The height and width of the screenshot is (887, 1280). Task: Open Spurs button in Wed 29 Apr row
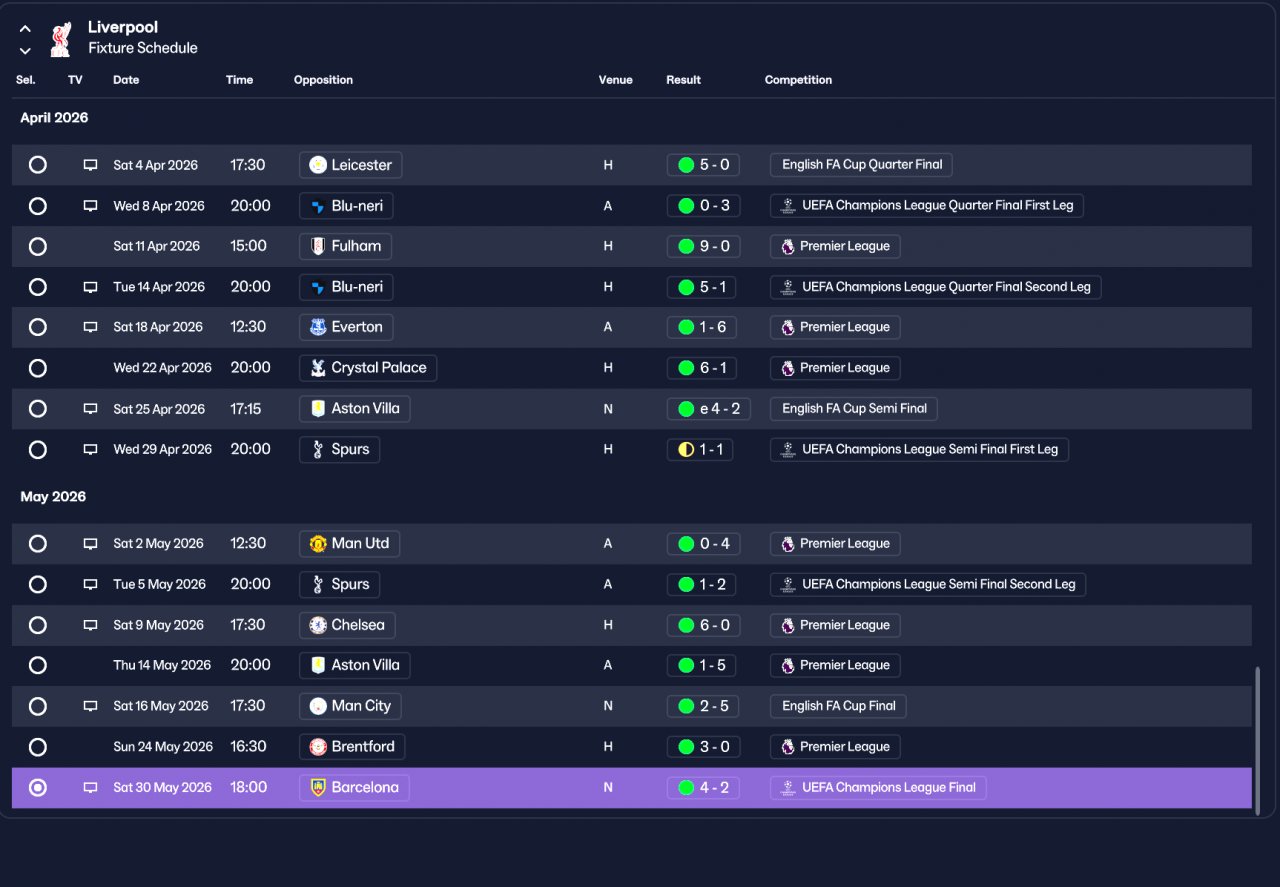[x=340, y=450]
